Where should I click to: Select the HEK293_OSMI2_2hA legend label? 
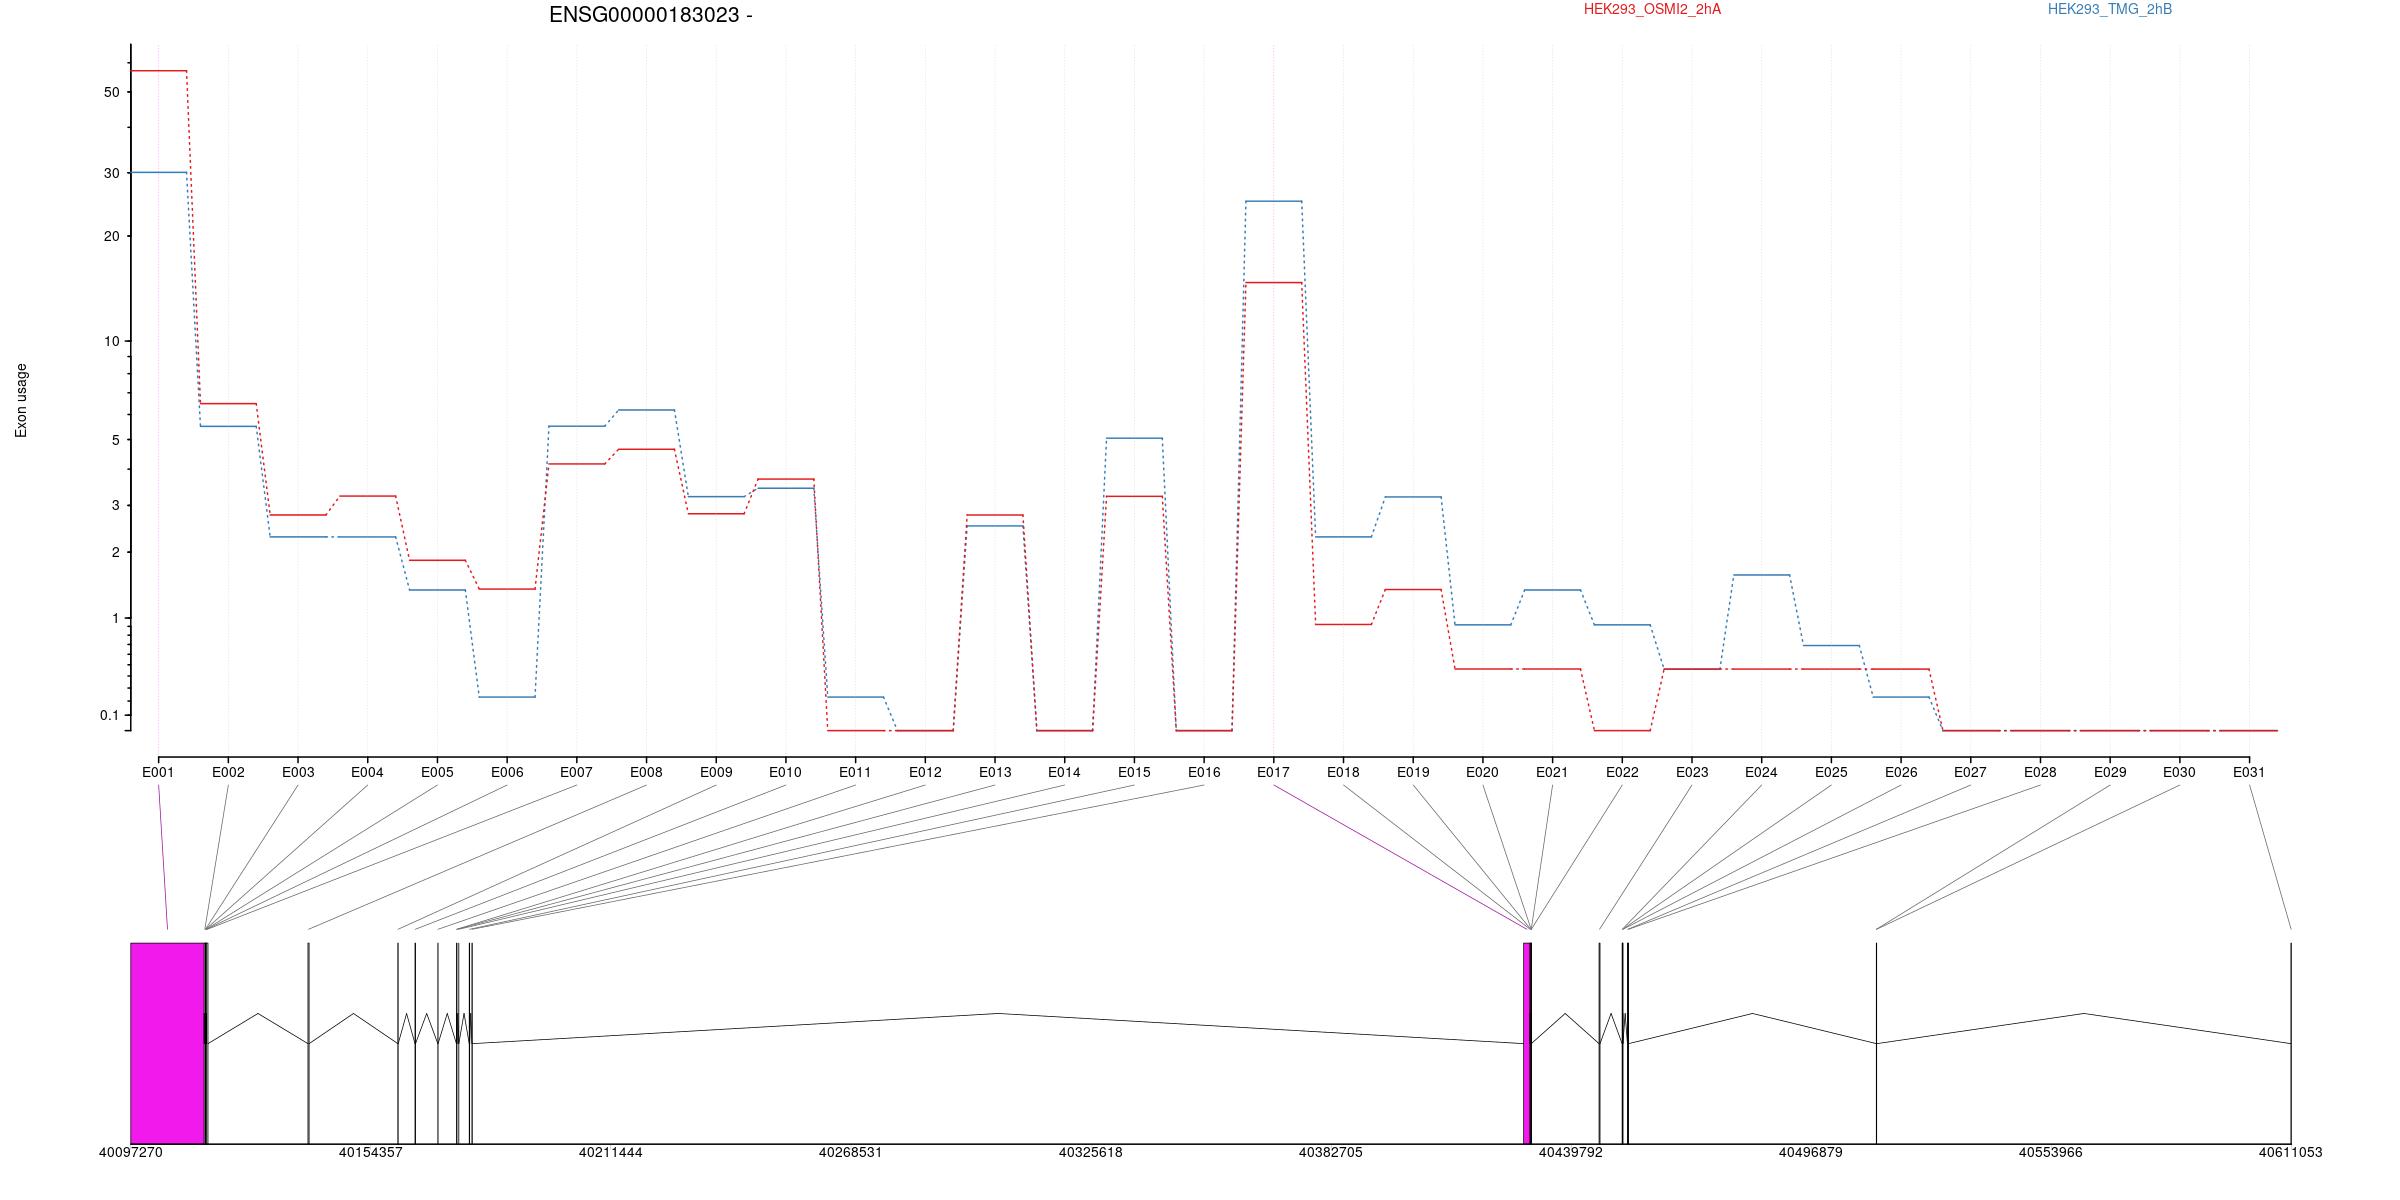pos(1652,9)
